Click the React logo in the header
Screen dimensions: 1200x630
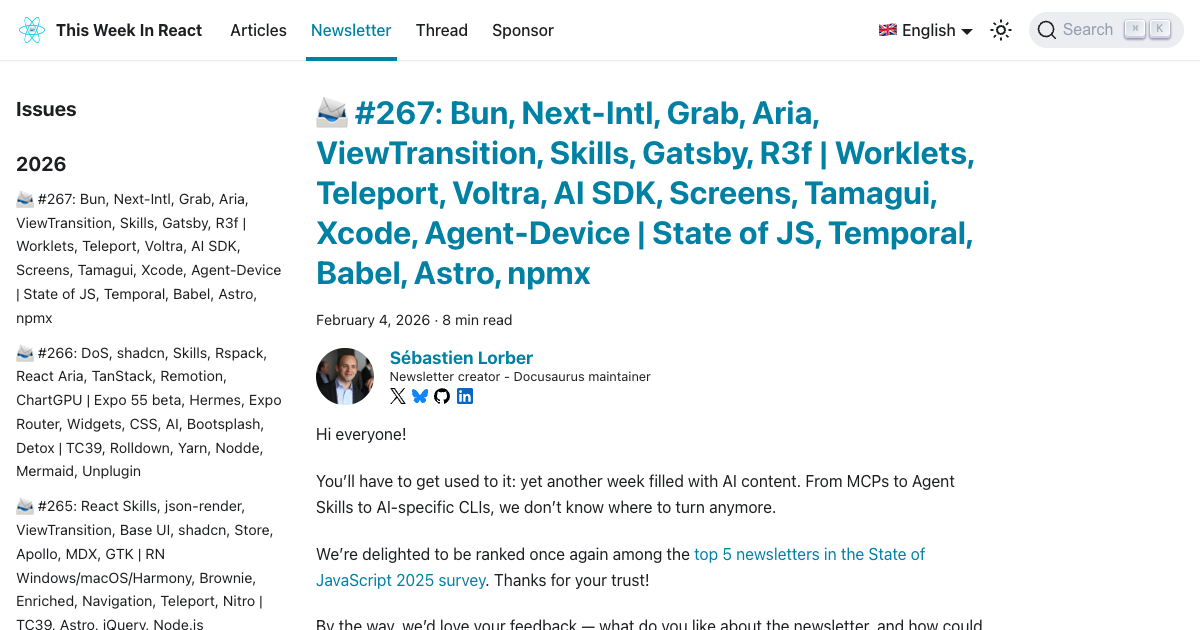[x=31, y=30]
